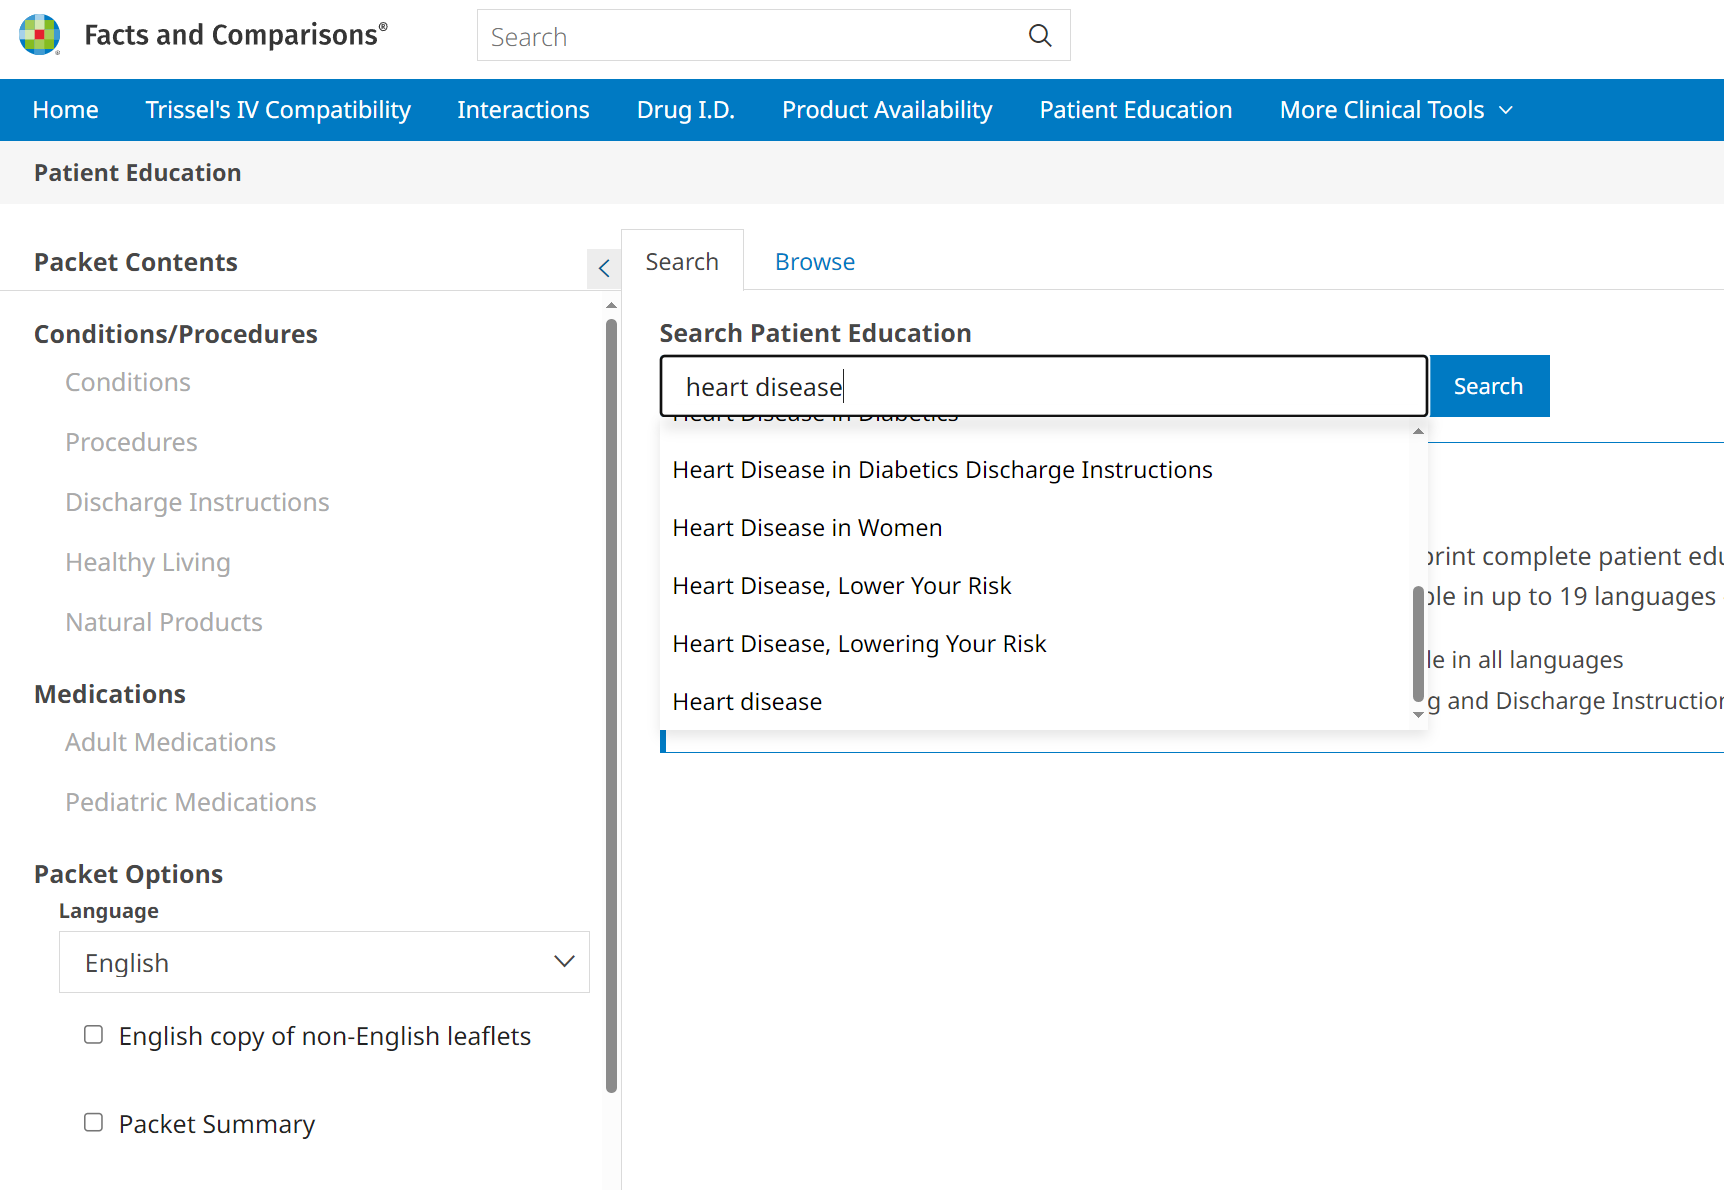Choose Heart Disease, Lower Your Risk
This screenshot has height=1190, width=1724.
tap(841, 586)
